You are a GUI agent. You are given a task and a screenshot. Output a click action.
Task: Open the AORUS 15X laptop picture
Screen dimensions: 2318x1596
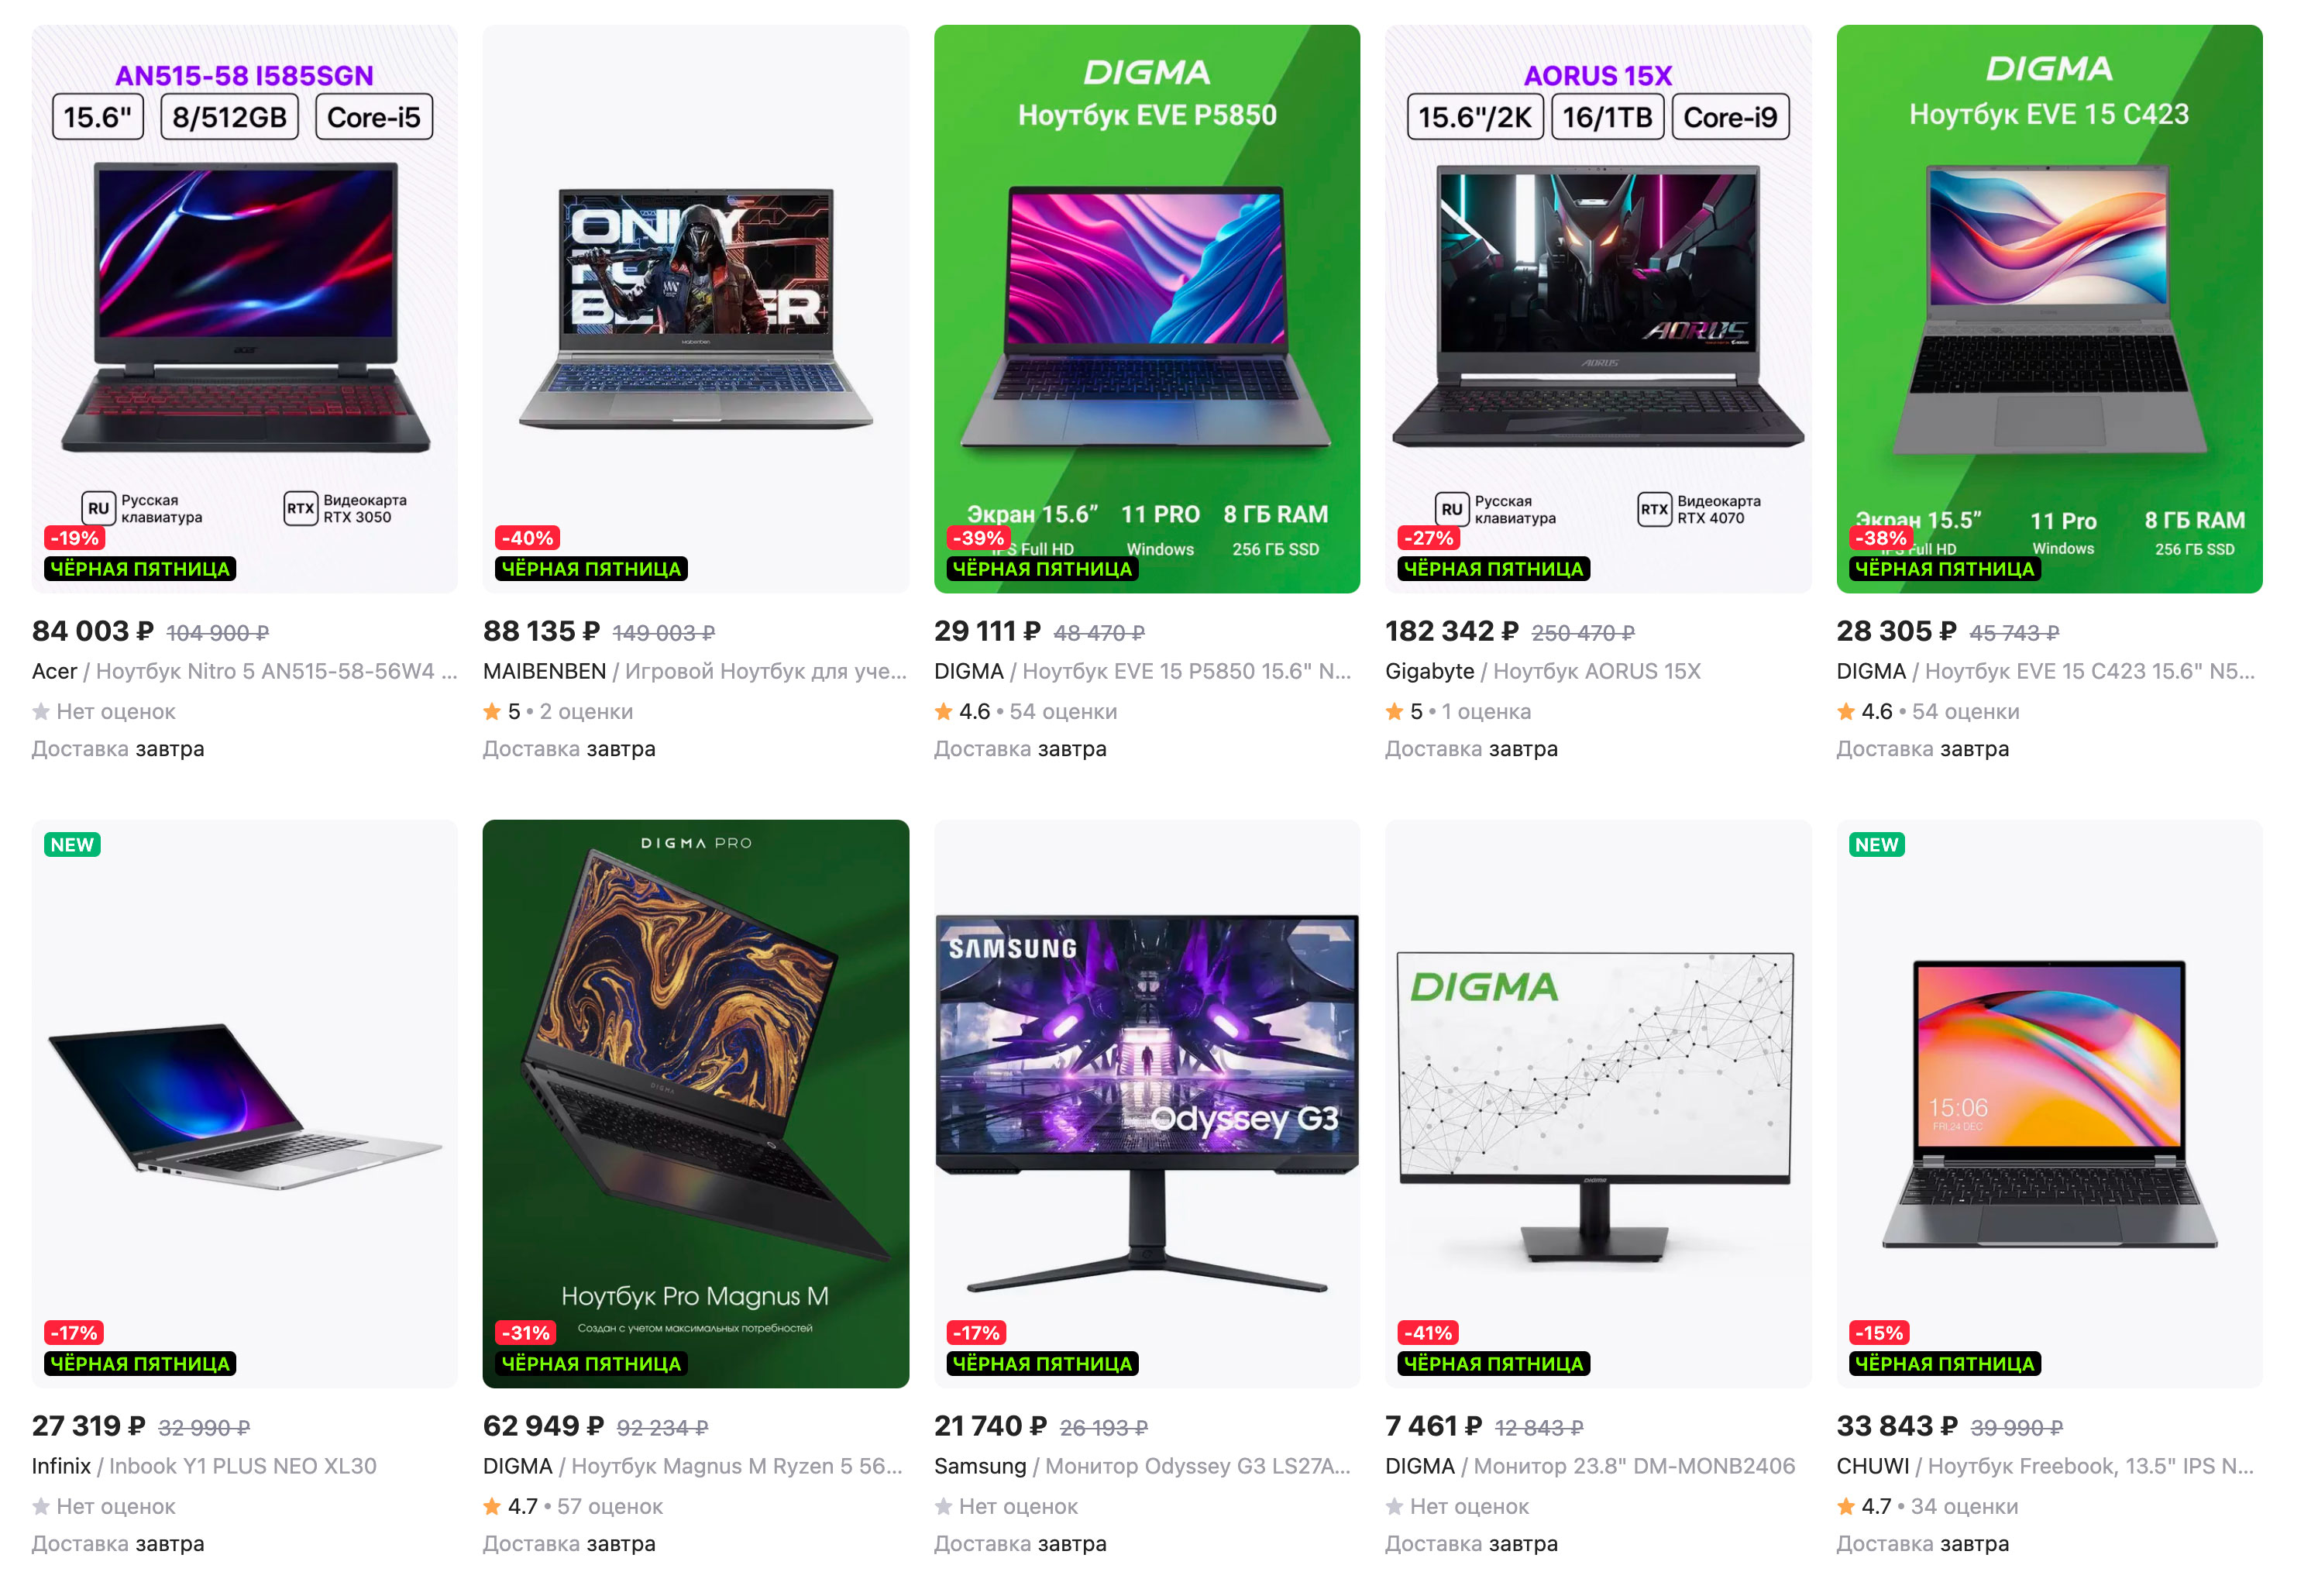click(1597, 308)
